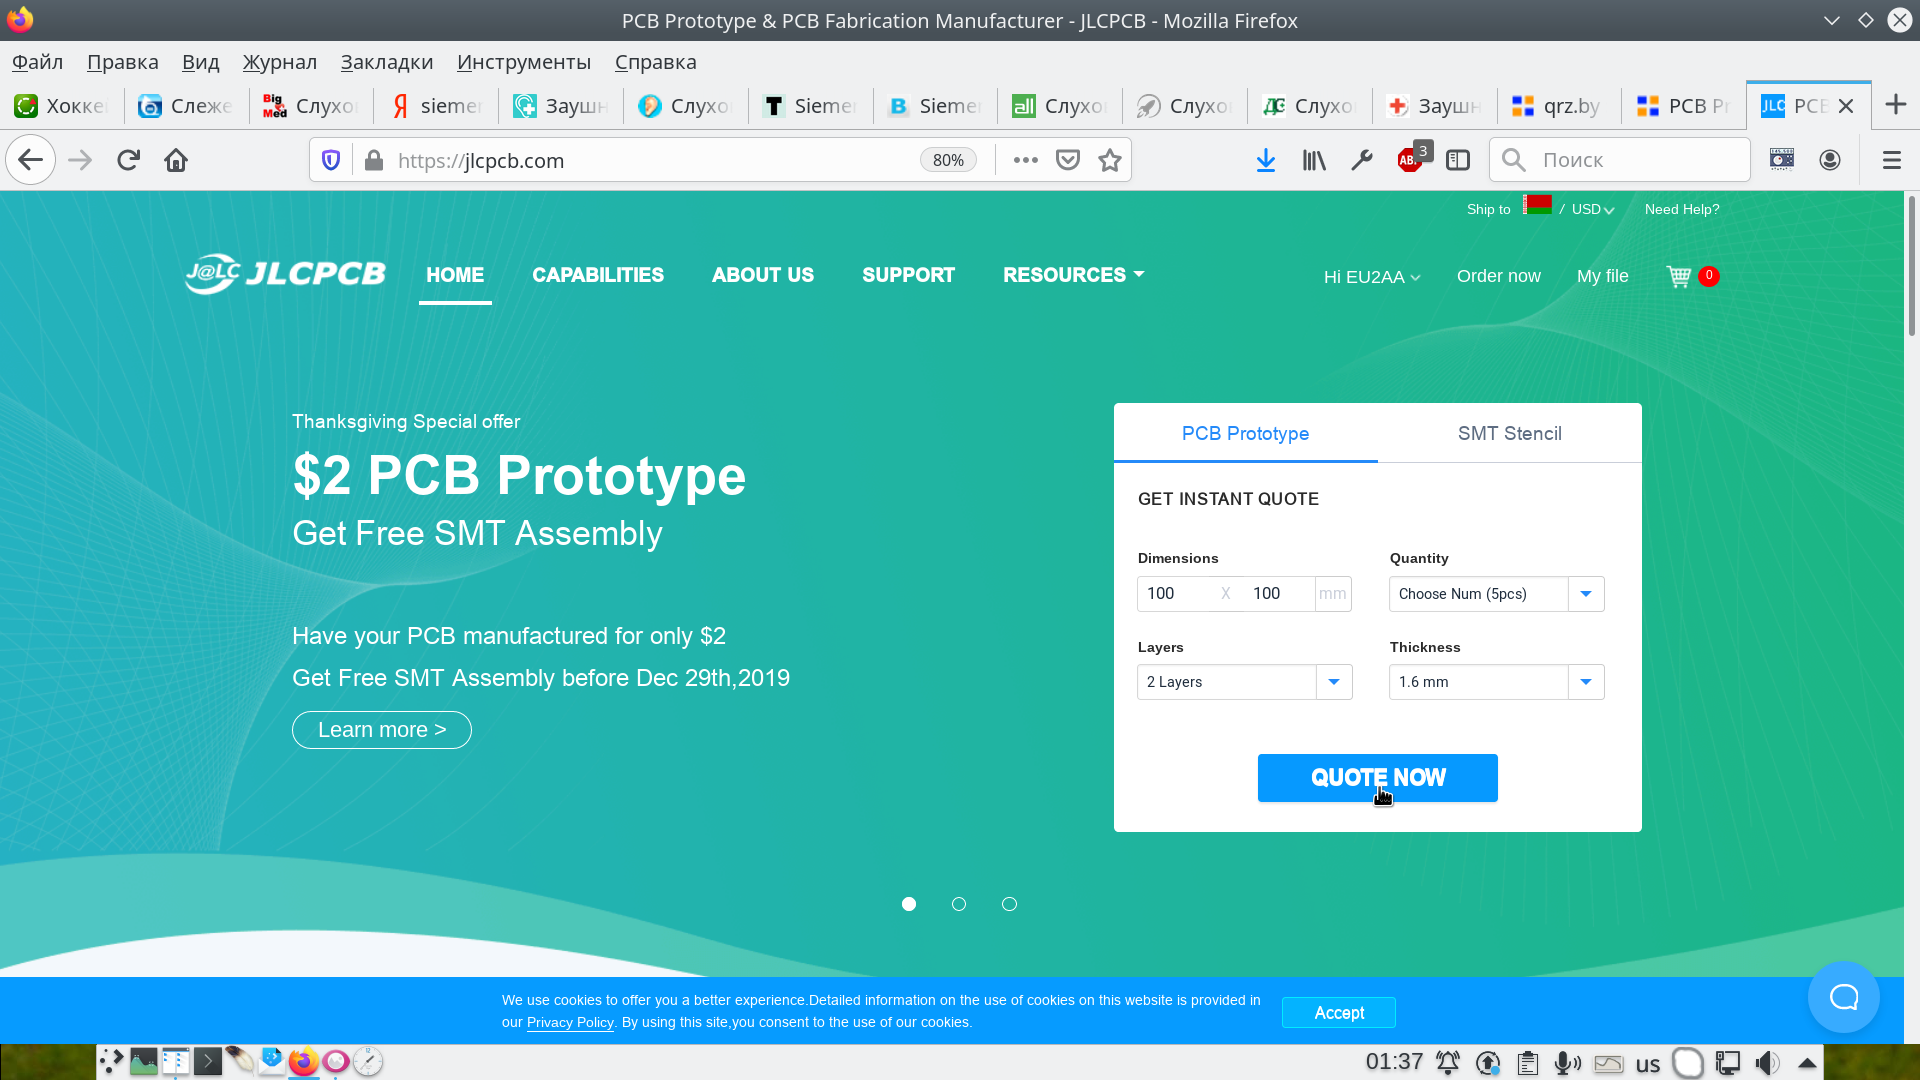
Task: Open the Privacy Policy link
Action: coord(570,1022)
